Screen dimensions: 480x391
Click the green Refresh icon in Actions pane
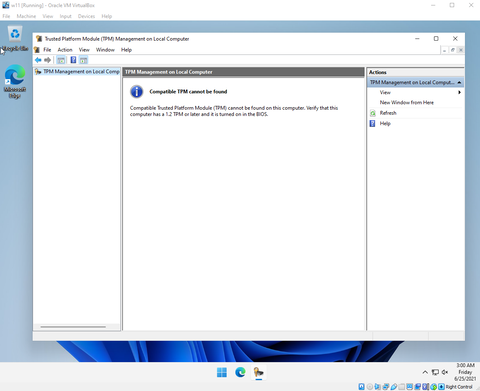(373, 113)
